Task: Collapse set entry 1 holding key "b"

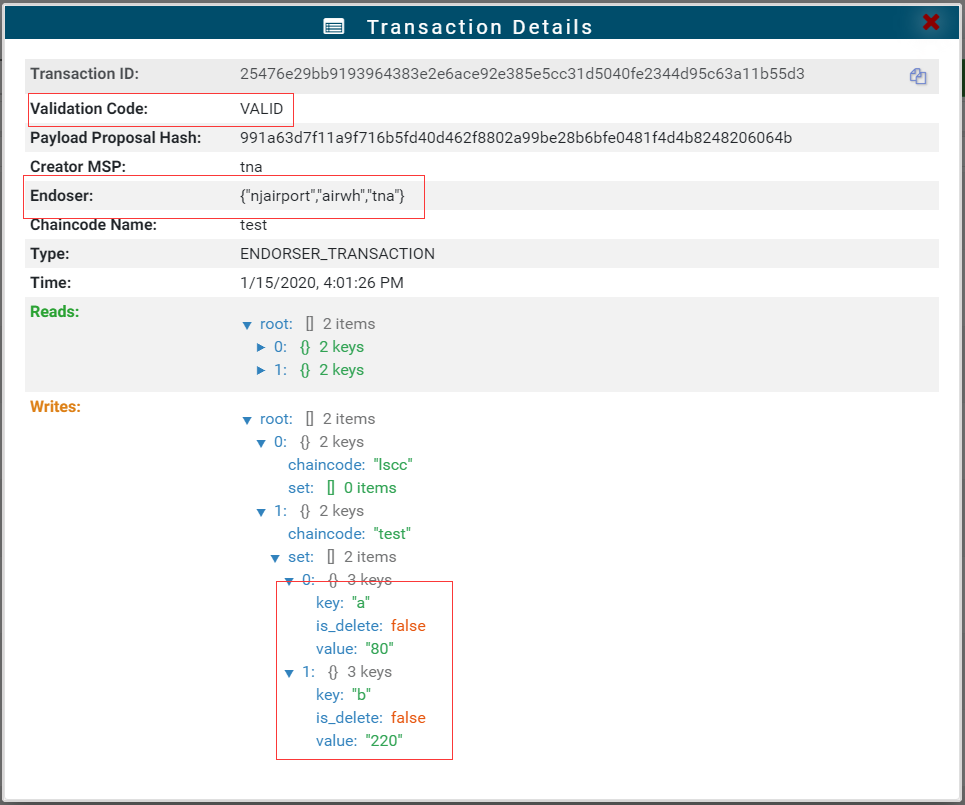Action: [289, 673]
